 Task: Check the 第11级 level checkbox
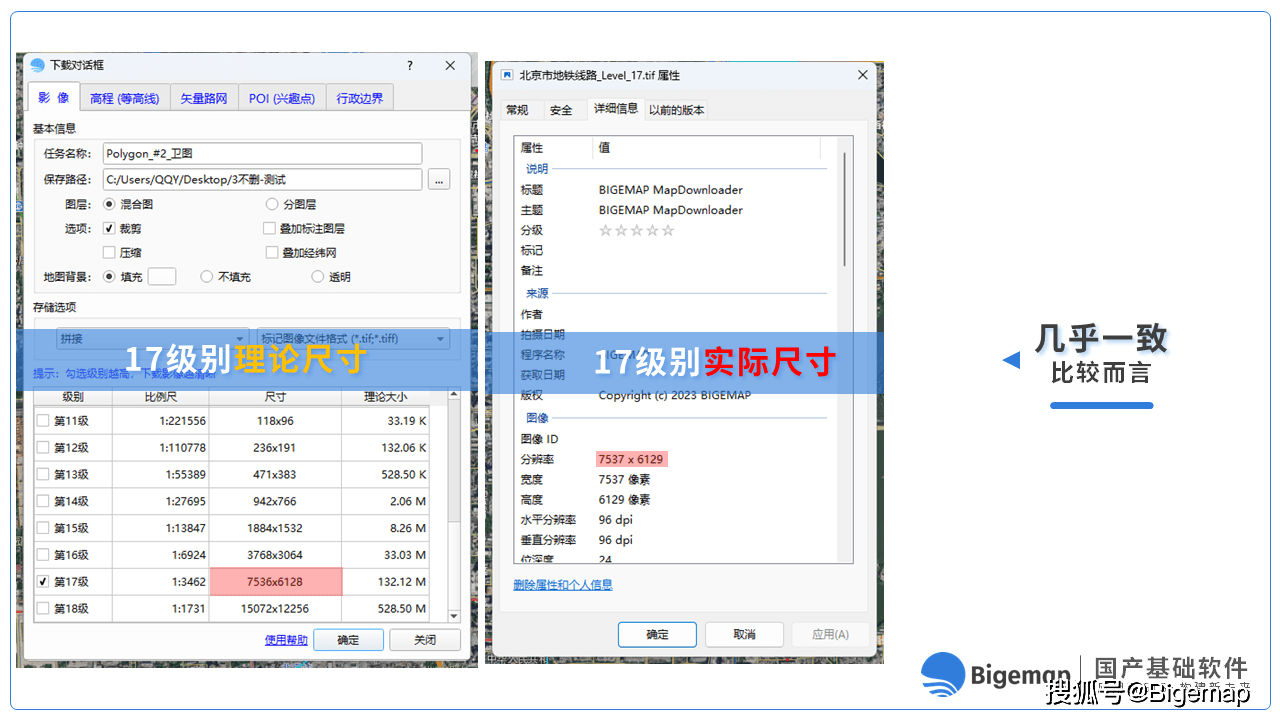coord(43,421)
